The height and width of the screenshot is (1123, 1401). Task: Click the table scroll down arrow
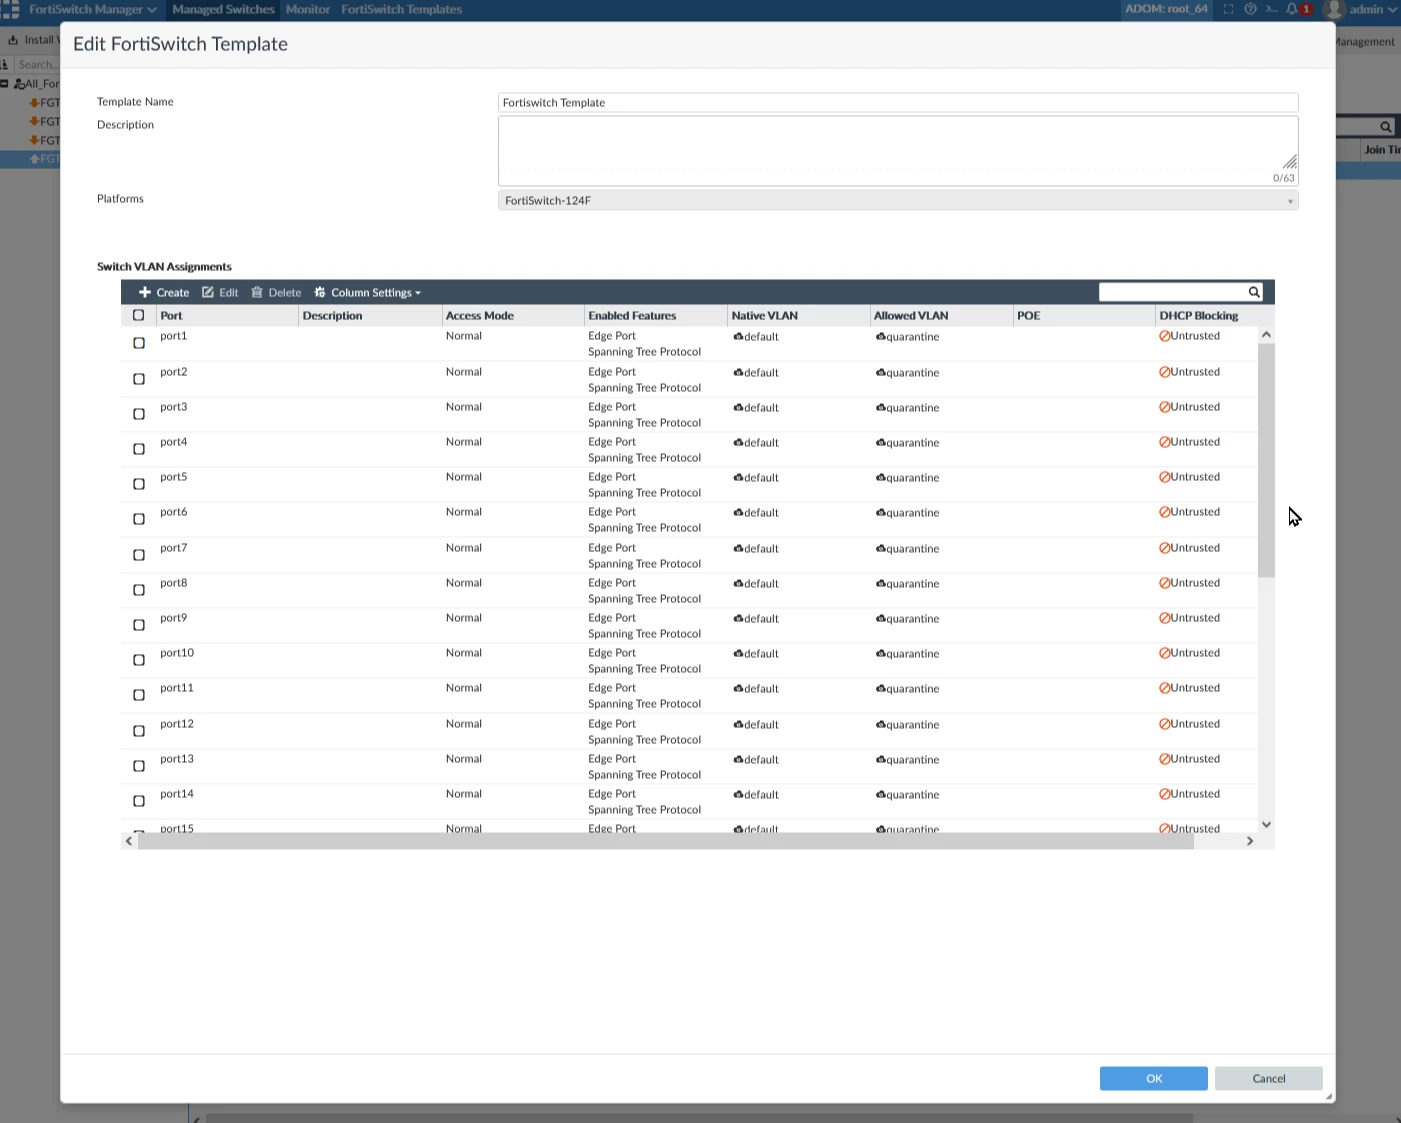click(1266, 824)
